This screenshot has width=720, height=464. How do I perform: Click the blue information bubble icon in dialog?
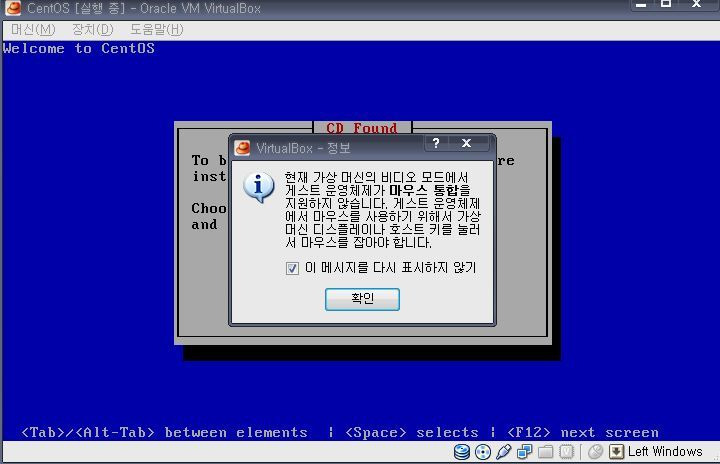coord(259,187)
